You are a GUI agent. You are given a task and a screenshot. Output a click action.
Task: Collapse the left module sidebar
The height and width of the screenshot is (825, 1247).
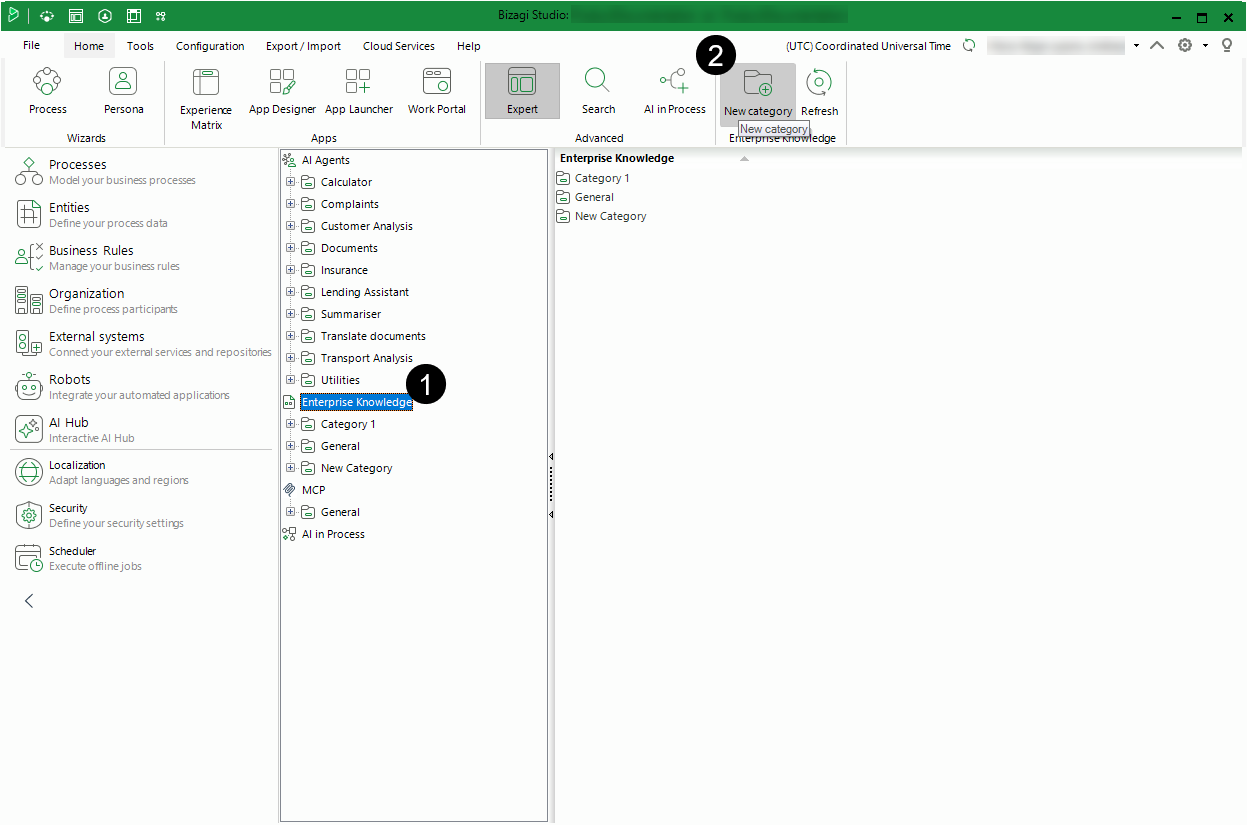coord(29,601)
